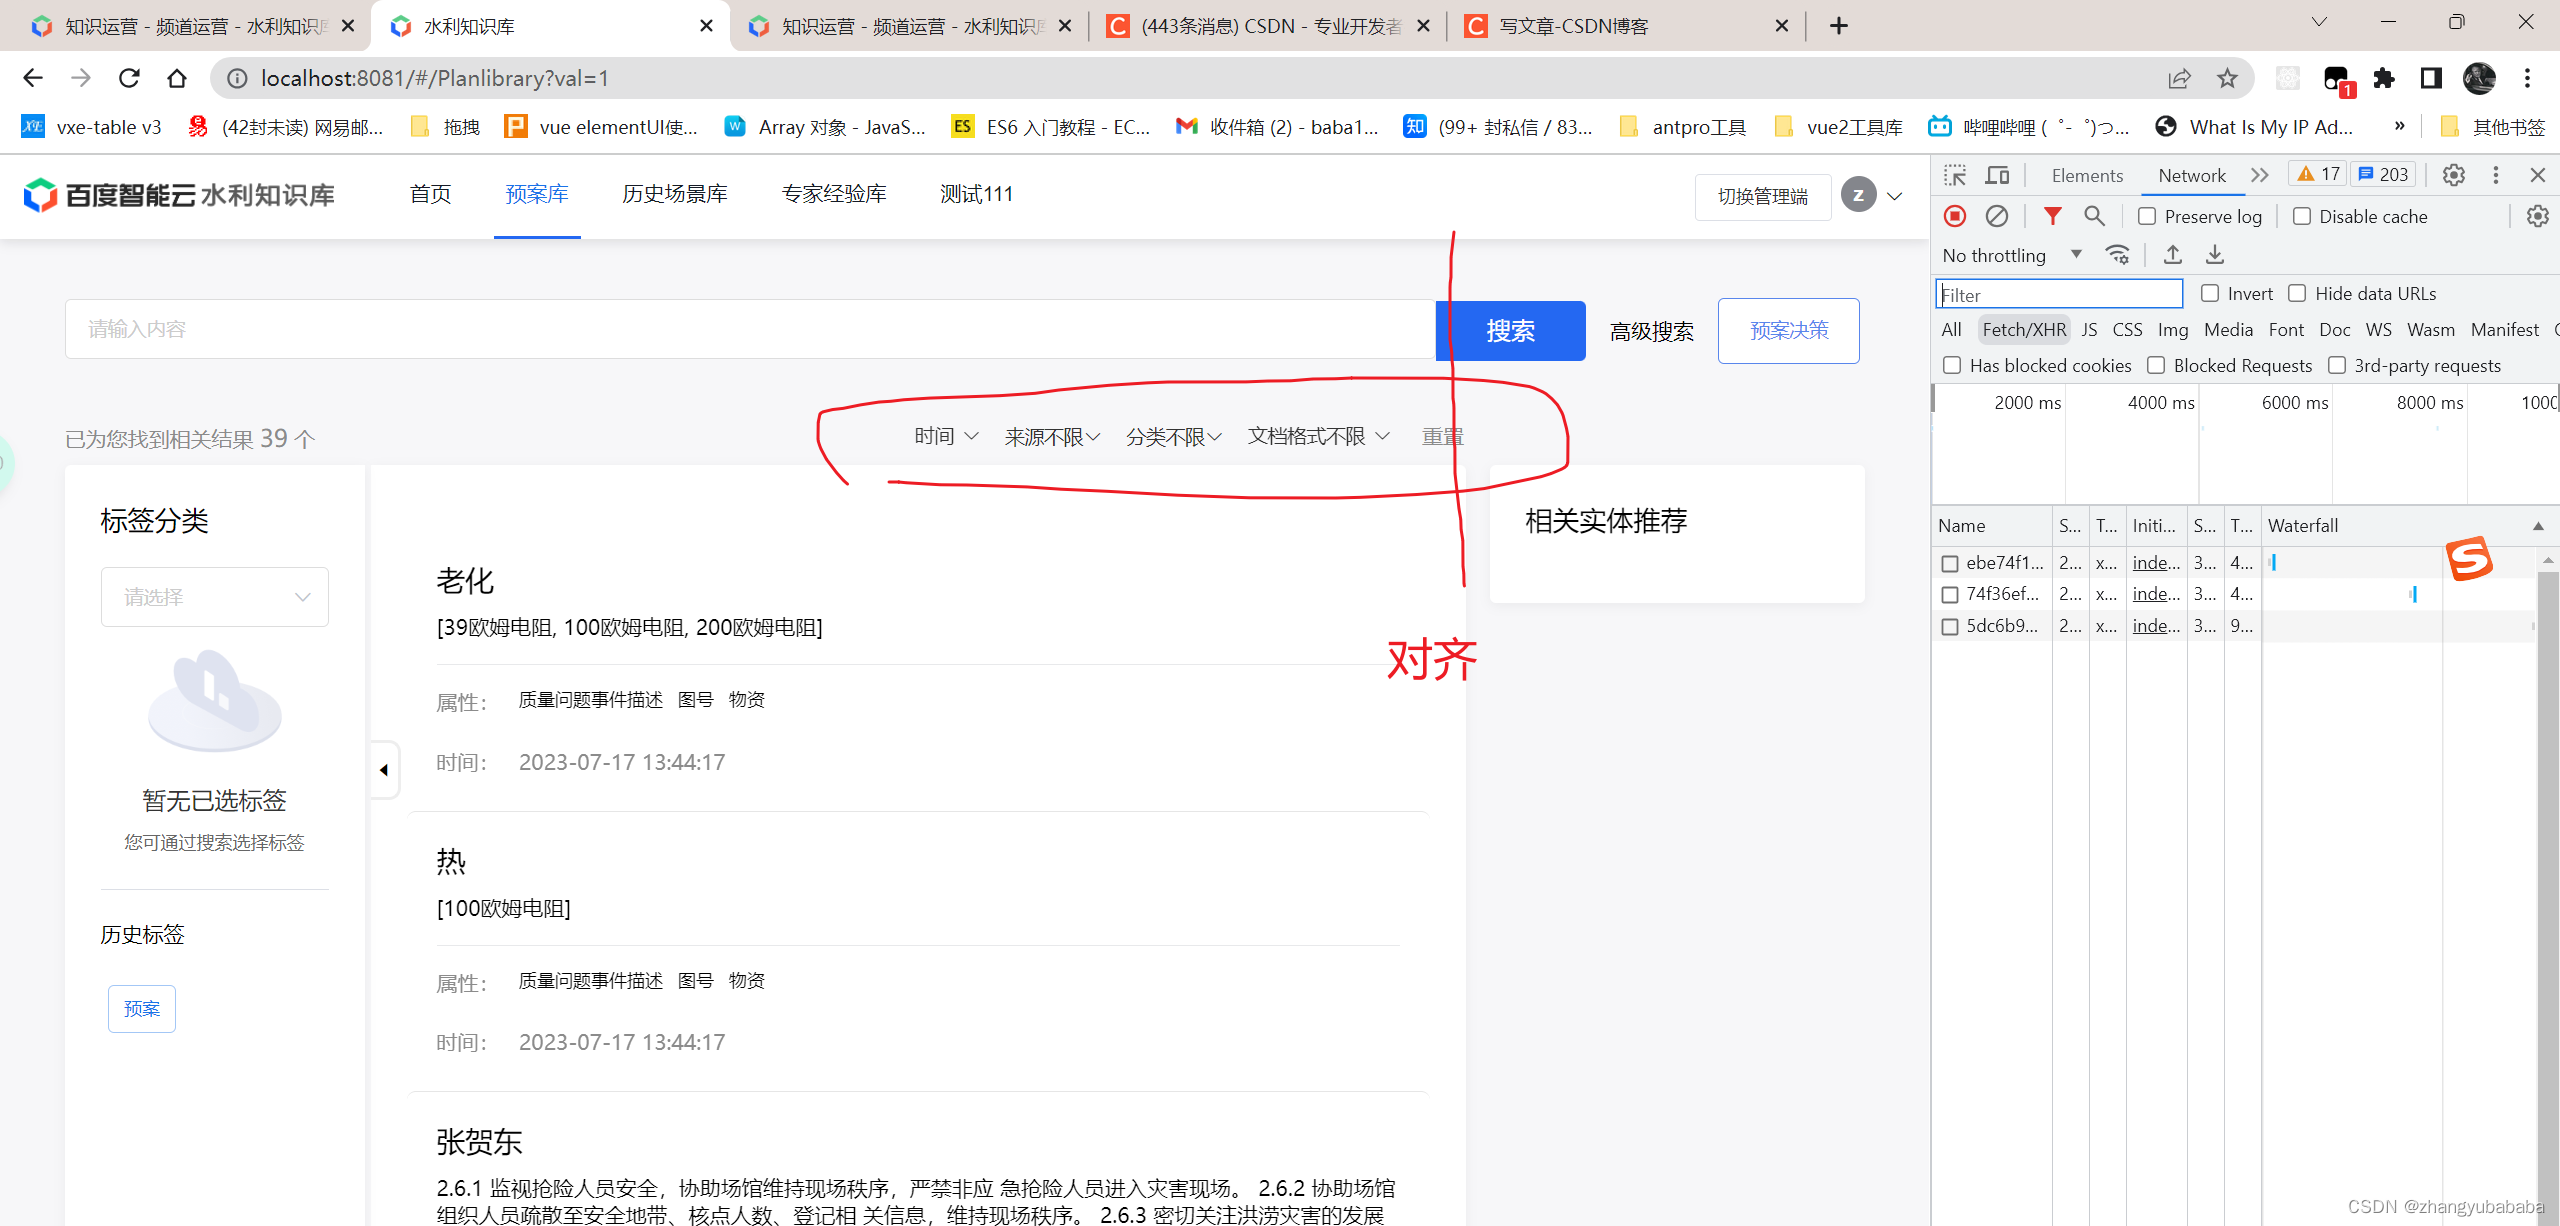Click the record (red circle) network icon

click(1956, 215)
